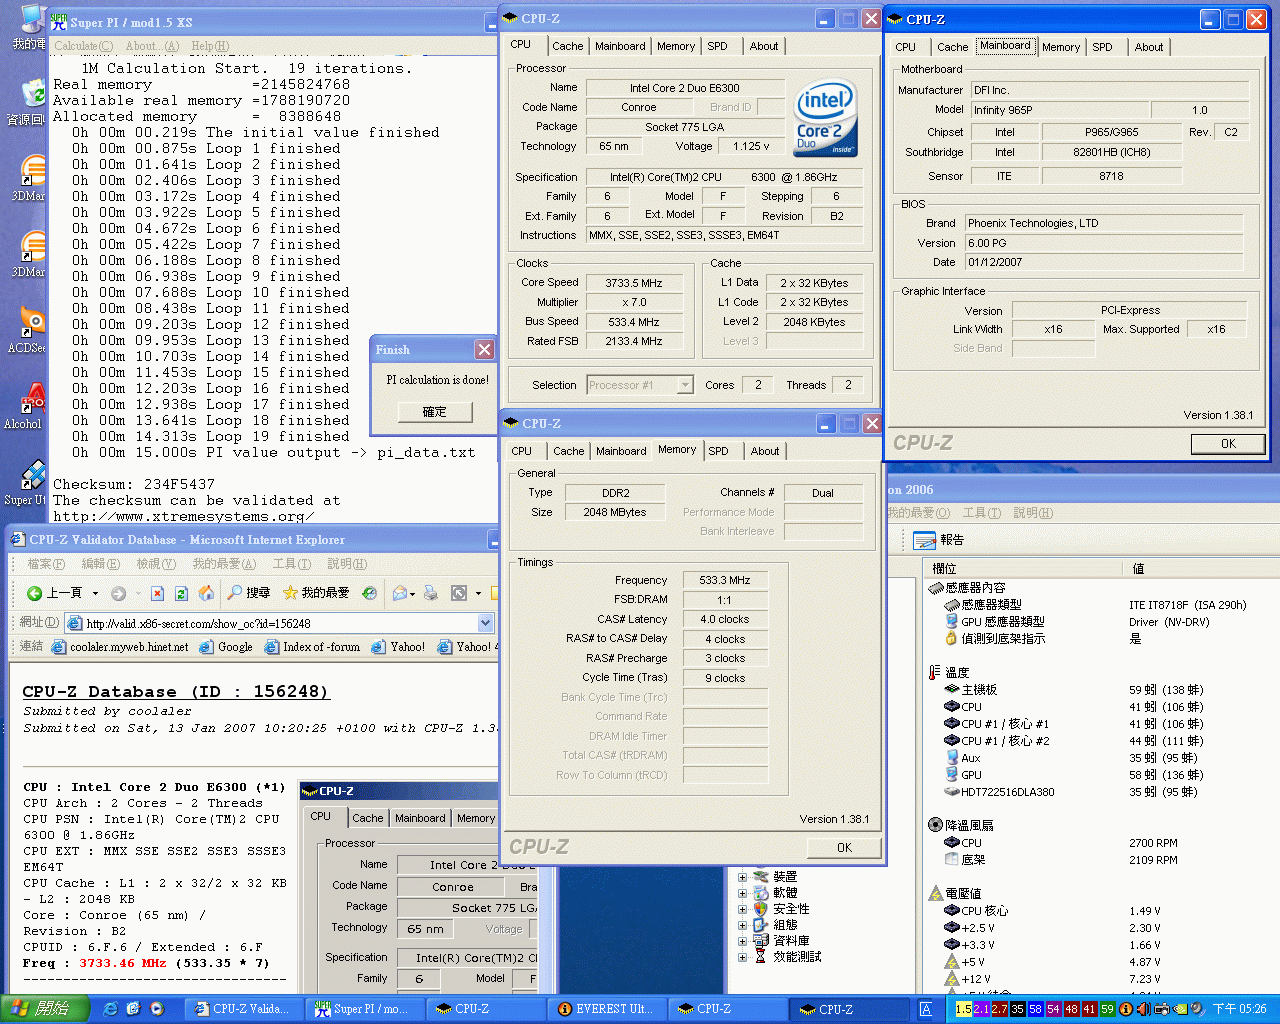Click the DRAM Frequency 533.3 MHz value
The width and height of the screenshot is (1280, 1024).
coord(725,580)
